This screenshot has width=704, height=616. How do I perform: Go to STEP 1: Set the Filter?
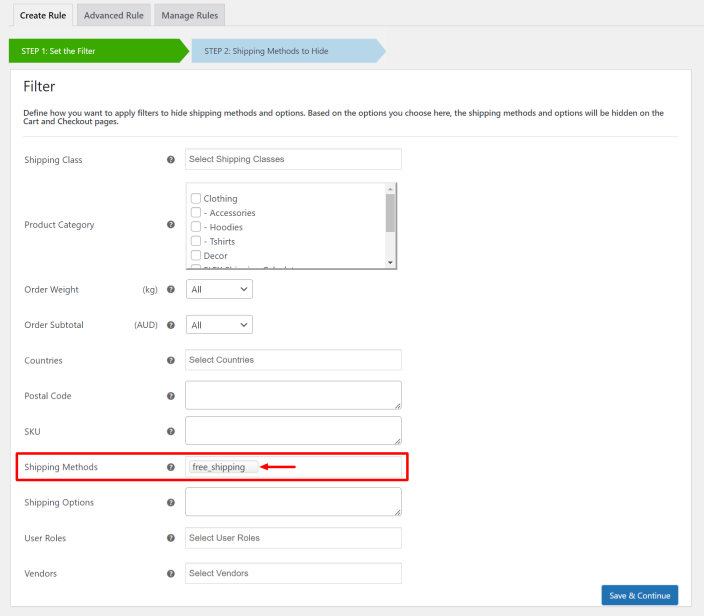point(99,51)
